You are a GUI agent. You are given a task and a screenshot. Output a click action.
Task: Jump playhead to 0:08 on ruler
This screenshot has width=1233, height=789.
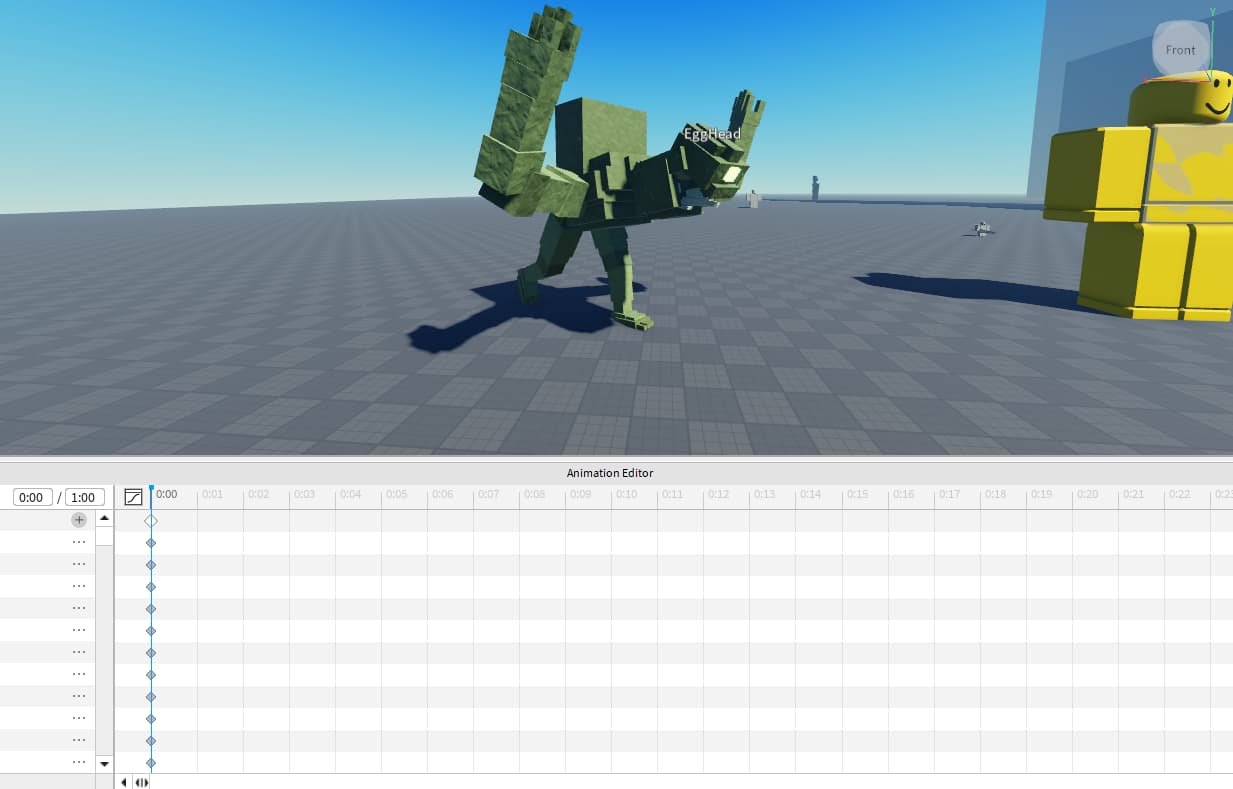[534, 494]
